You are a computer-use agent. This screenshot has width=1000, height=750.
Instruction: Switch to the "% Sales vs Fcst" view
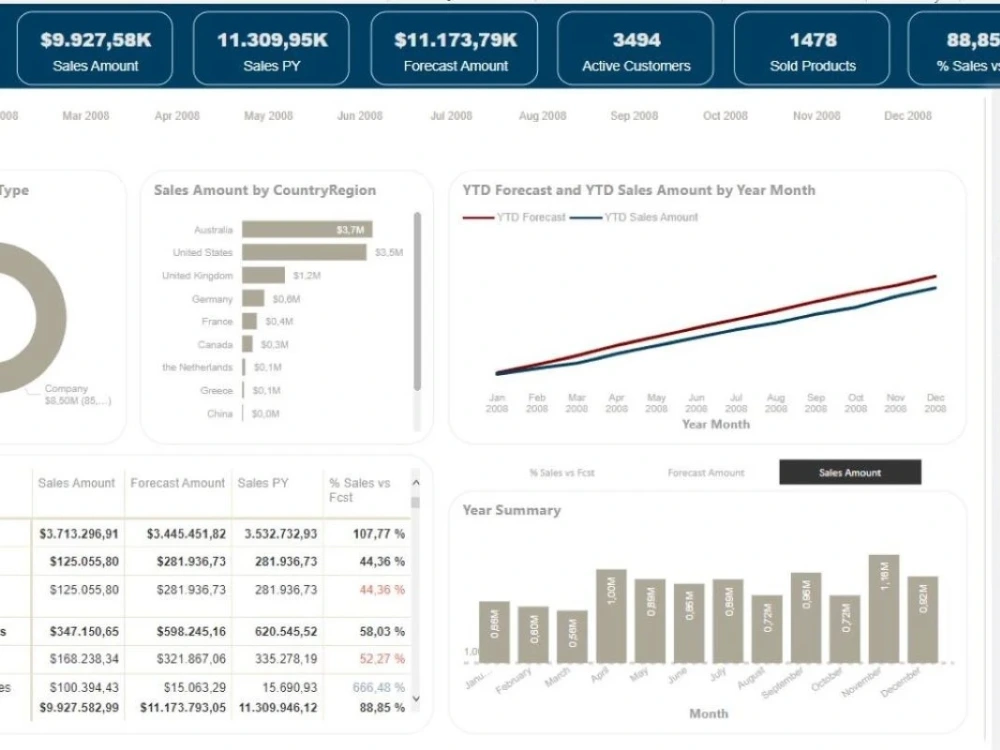562,471
